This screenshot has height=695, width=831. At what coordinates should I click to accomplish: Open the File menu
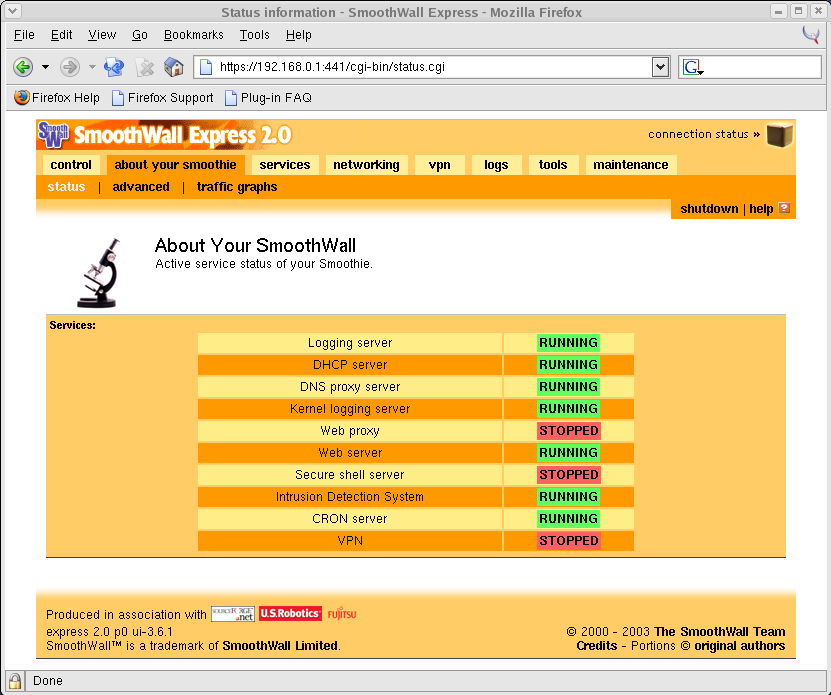click(x=24, y=35)
